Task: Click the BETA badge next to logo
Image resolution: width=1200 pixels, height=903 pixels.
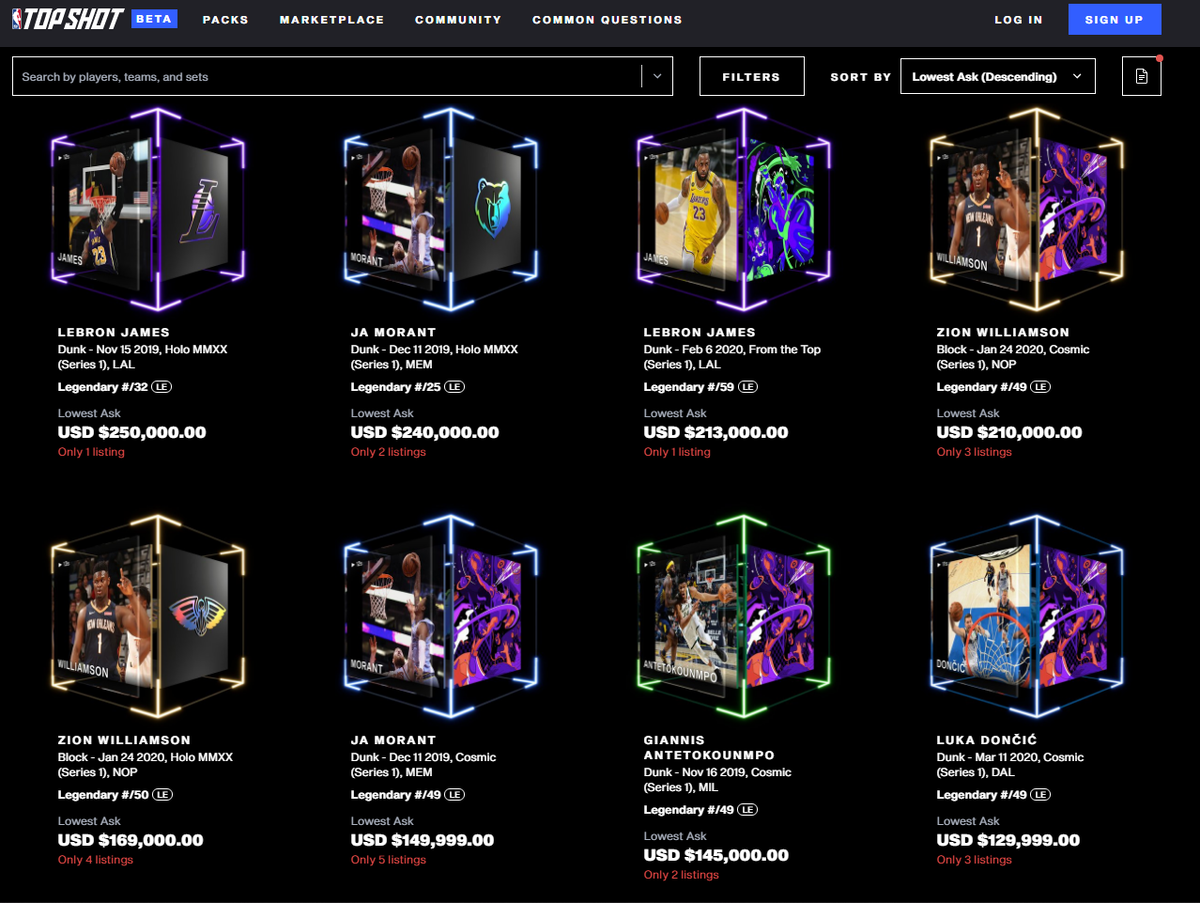Action: point(155,18)
